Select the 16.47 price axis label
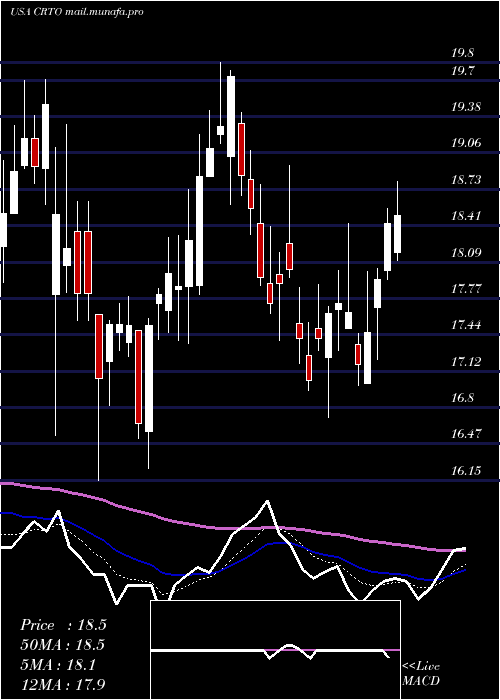 click(466, 433)
